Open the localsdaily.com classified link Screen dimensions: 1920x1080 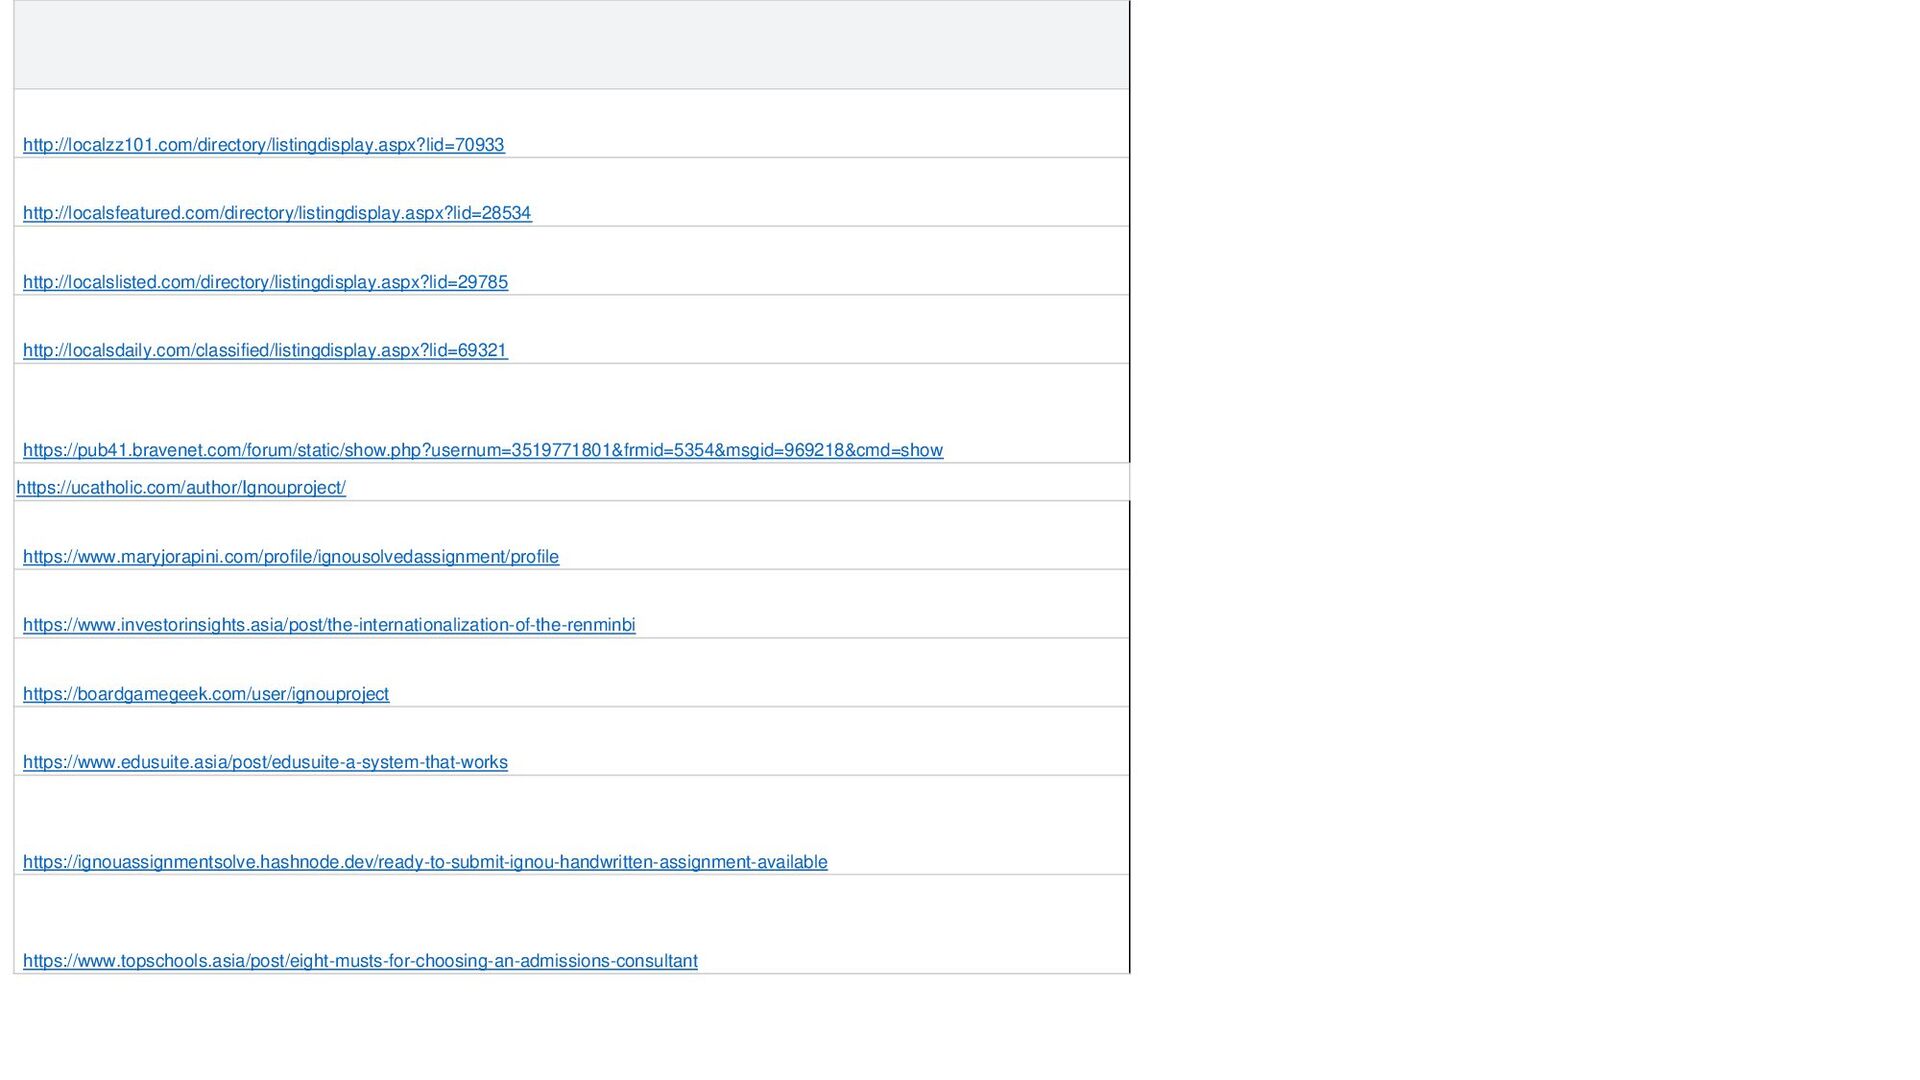coord(265,350)
